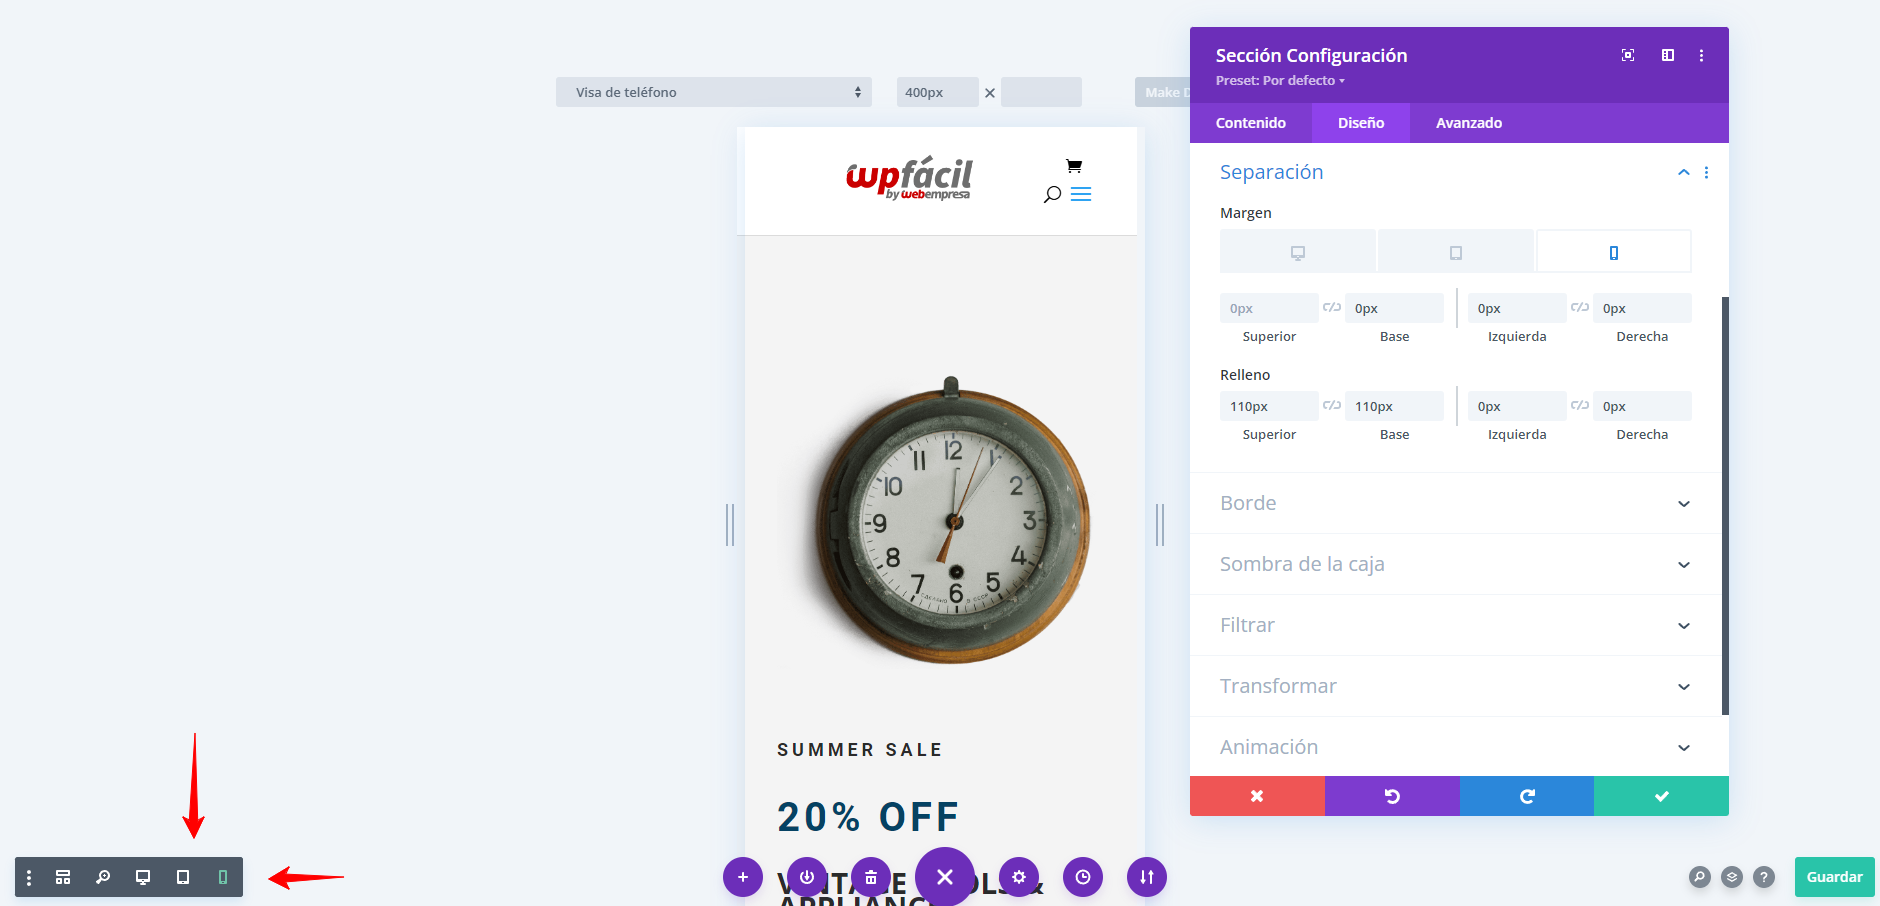This screenshot has width=1880, height=906.
Task: Click the portability arrows button
Action: 1147,877
